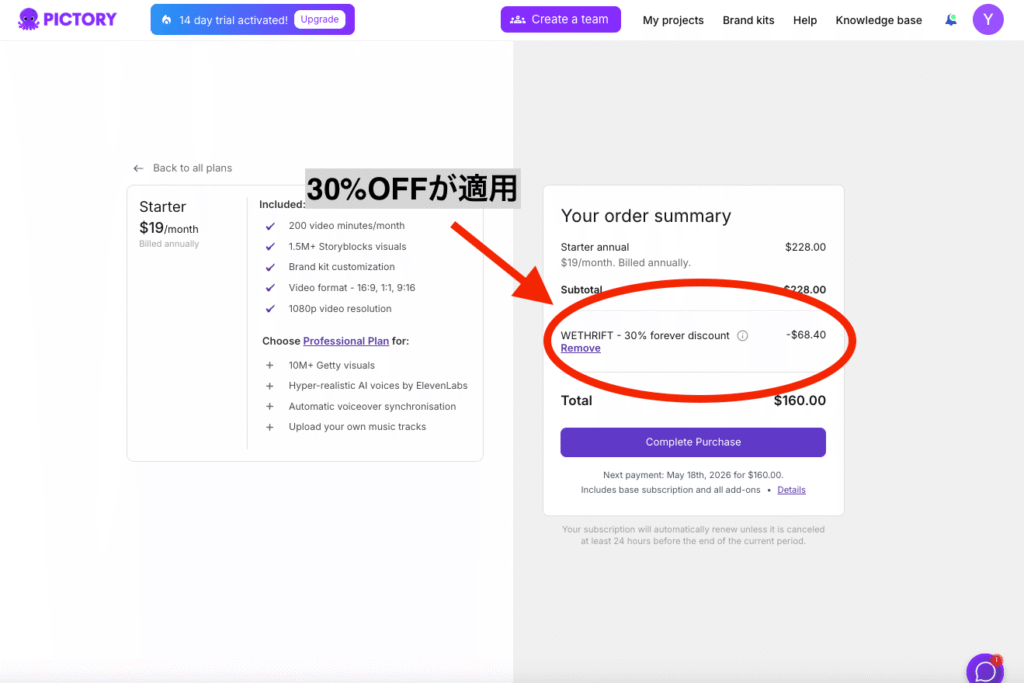Open My projects in the top navigation
Screen dimensions: 1024x683
pyautogui.click(x=673, y=20)
